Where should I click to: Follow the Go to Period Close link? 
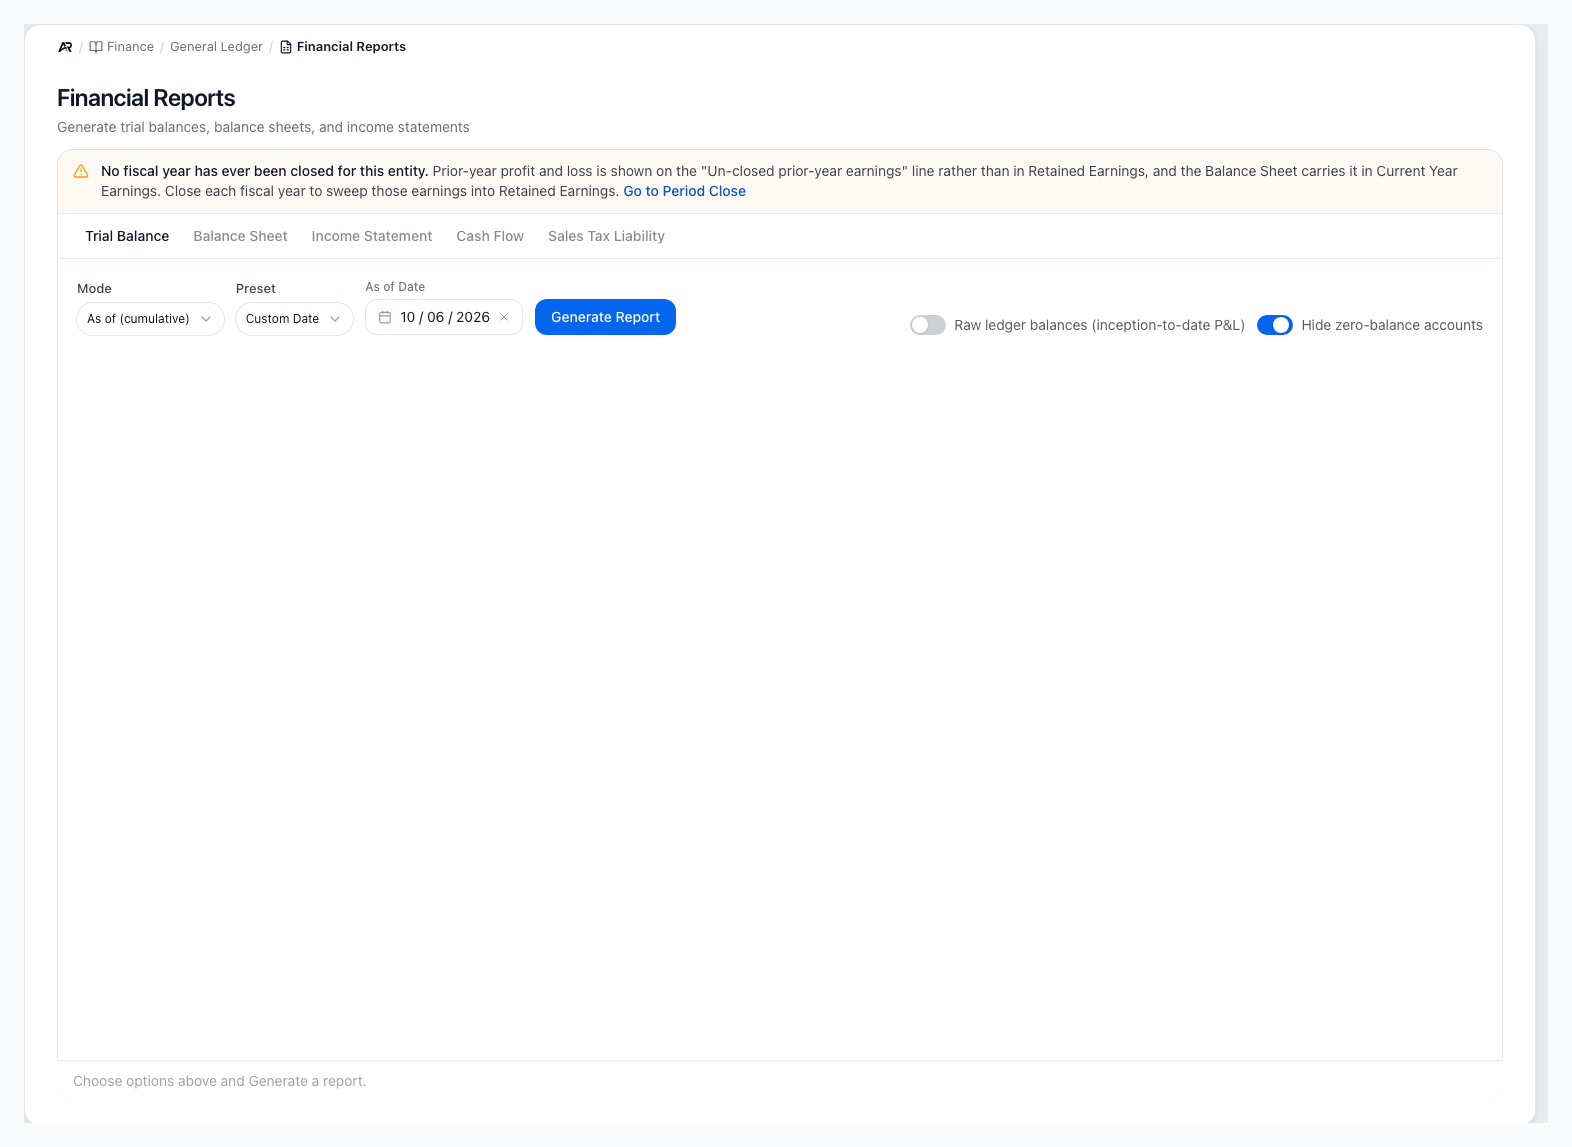(x=684, y=191)
